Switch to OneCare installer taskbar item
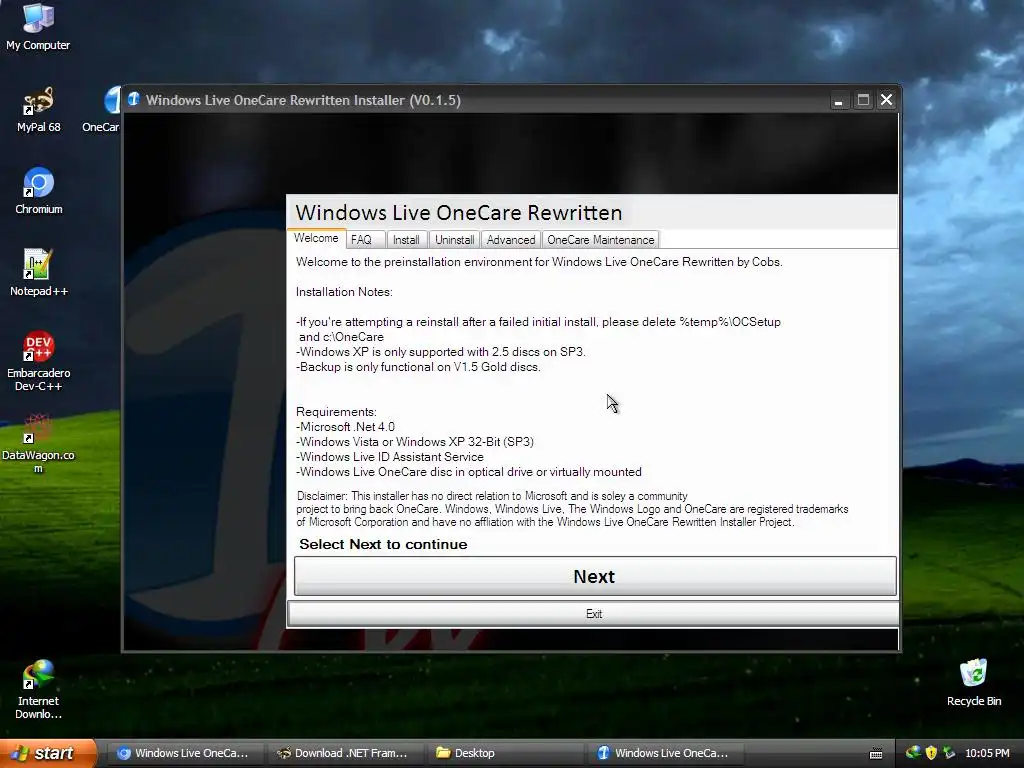1024x768 pixels. click(664, 753)
